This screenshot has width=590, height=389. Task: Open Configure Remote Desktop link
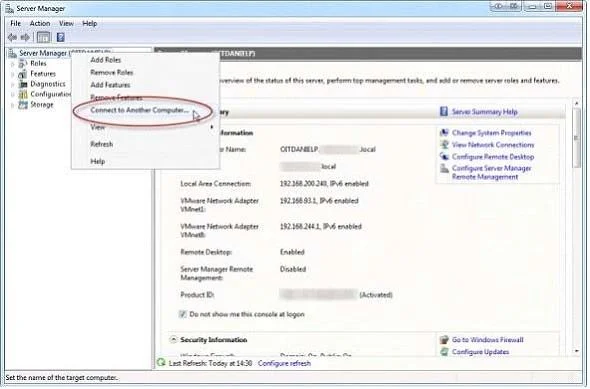coord(493,157)
